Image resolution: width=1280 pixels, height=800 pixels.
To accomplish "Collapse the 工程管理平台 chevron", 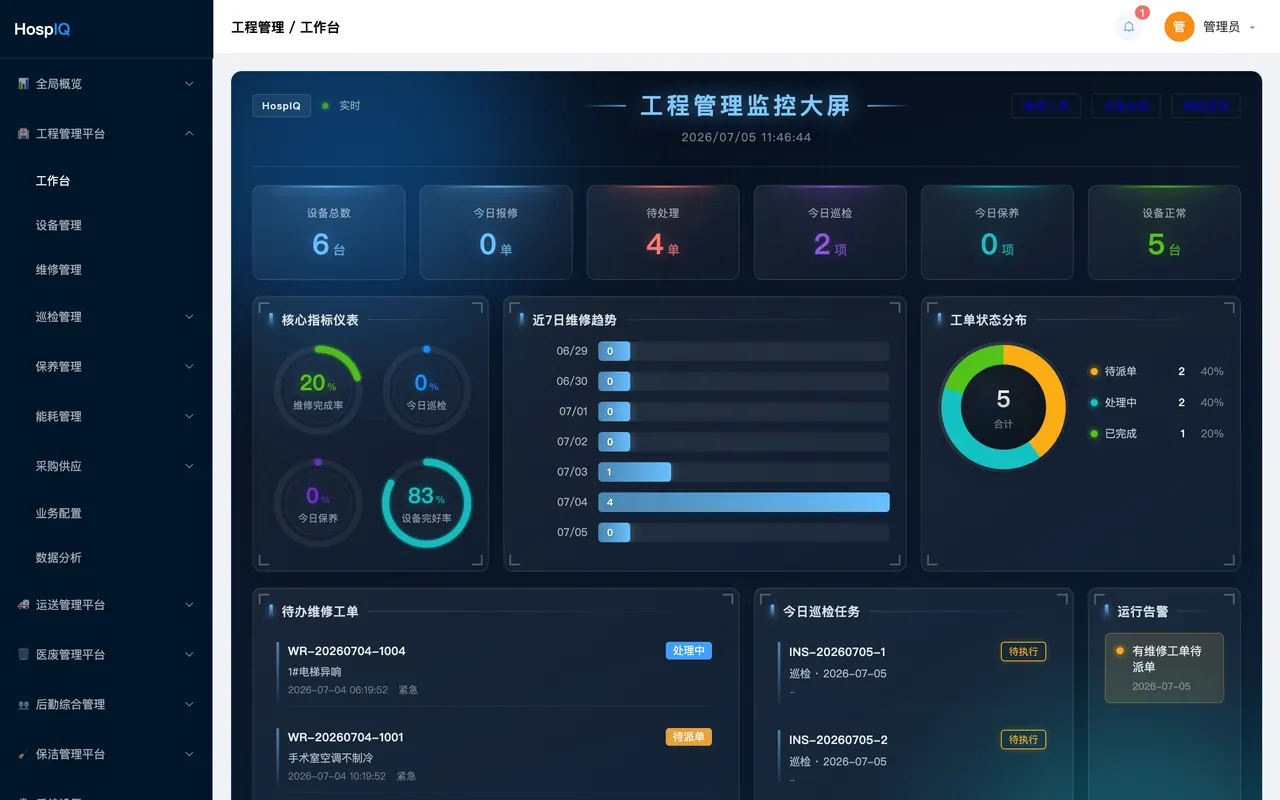I will [190, 134].
